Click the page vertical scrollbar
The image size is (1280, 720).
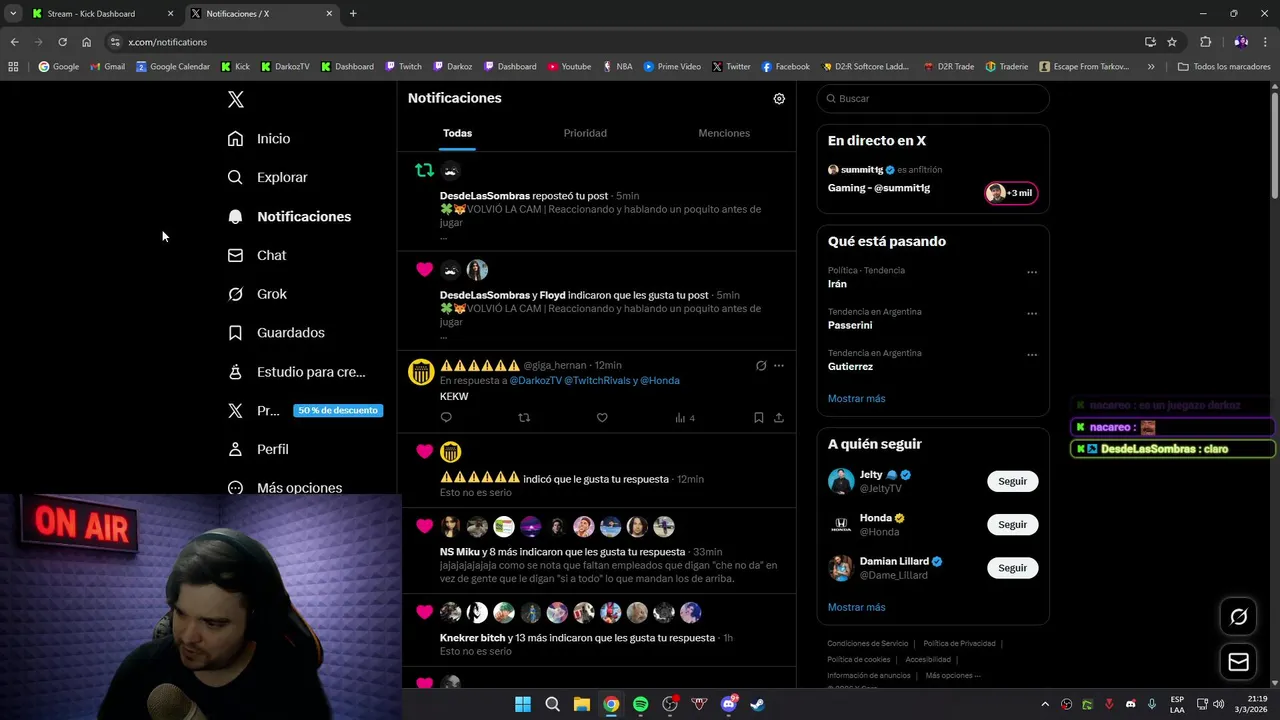coord(1275,145)
